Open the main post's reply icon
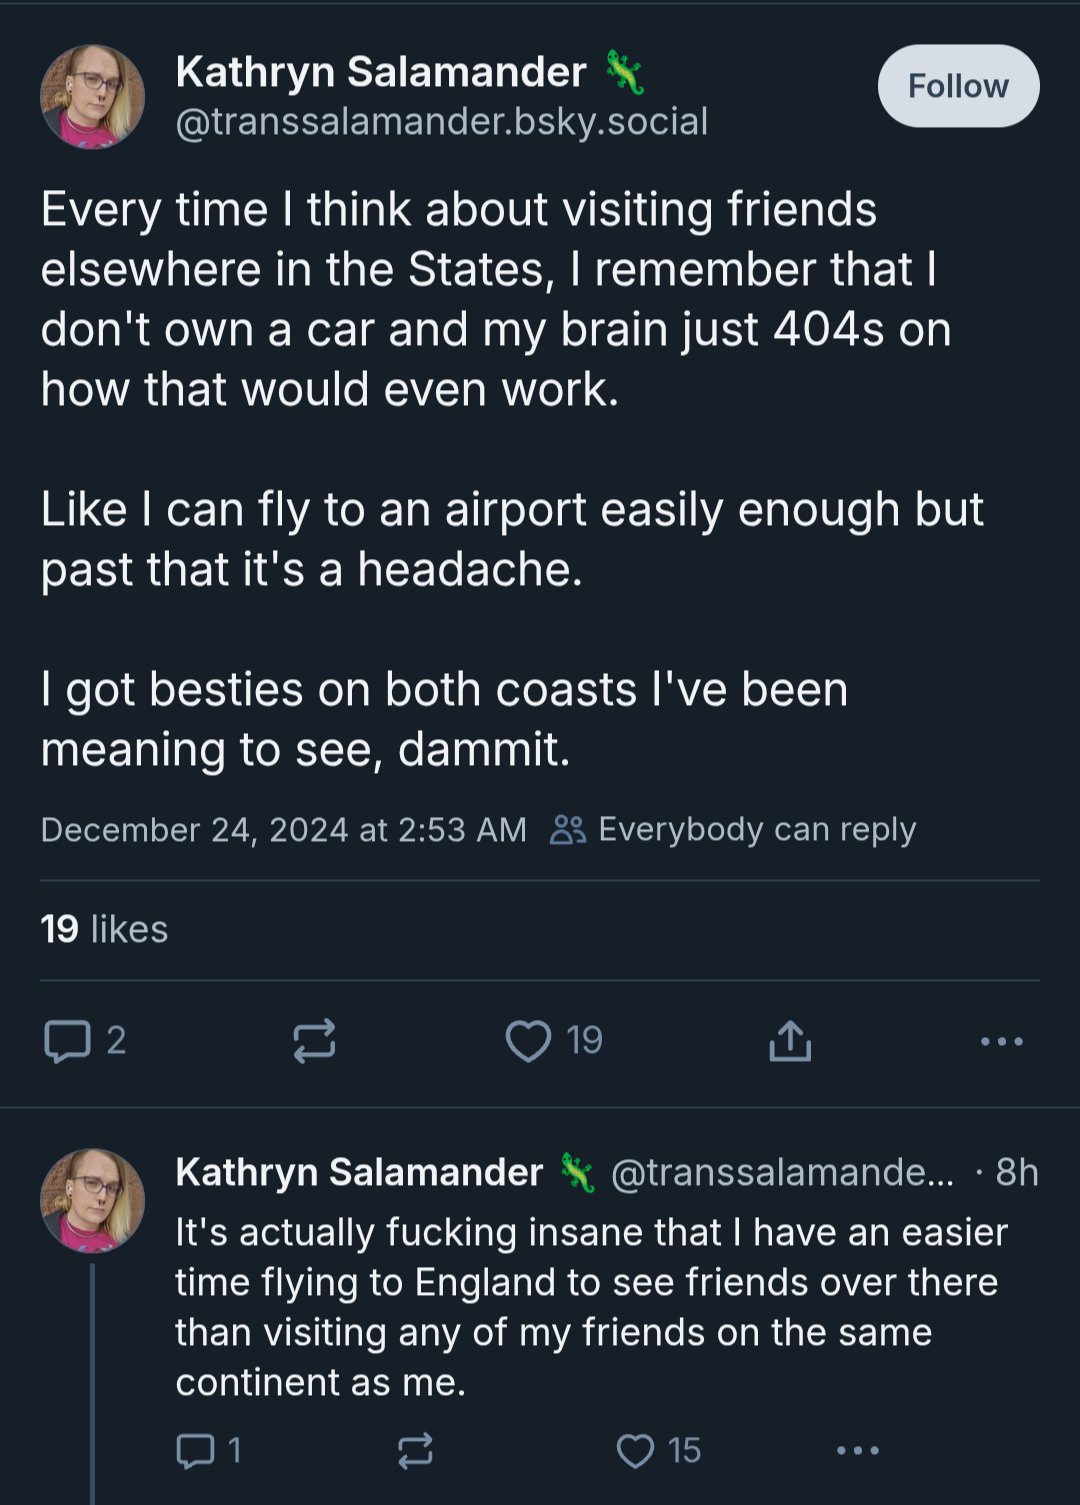The image size is (1080, 1505). tap(84, 1041)
